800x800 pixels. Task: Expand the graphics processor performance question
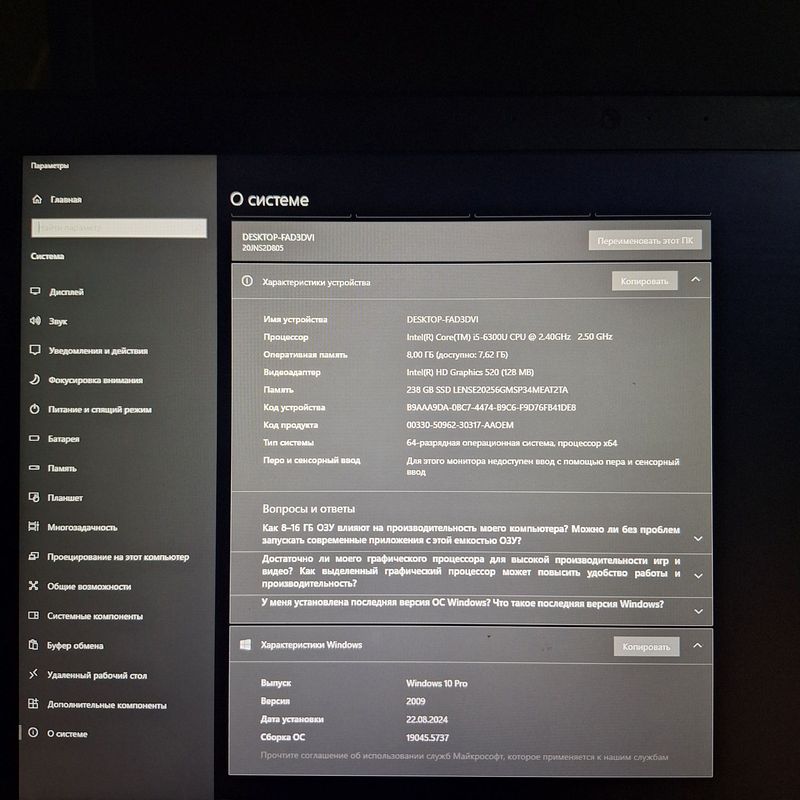coord(698,576)
